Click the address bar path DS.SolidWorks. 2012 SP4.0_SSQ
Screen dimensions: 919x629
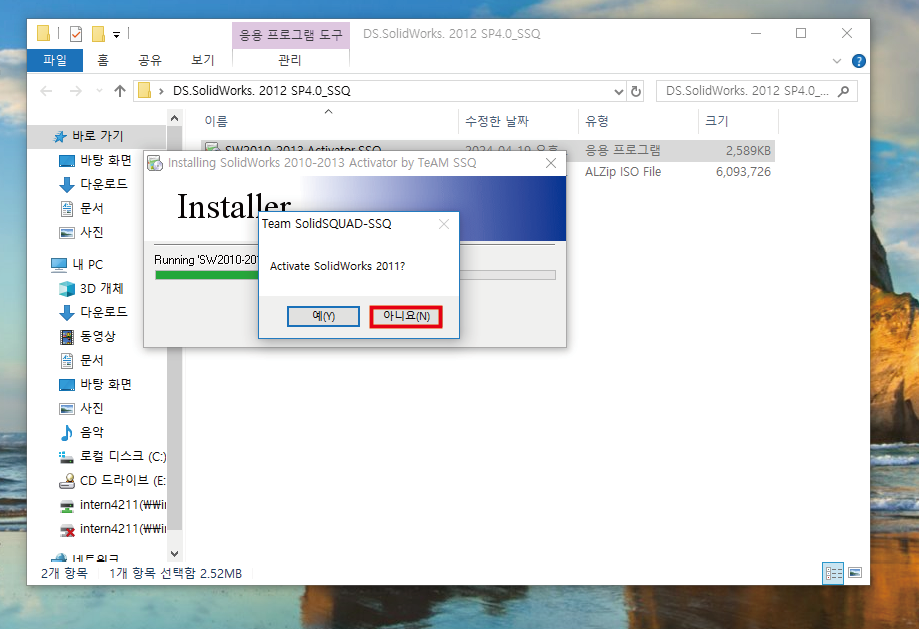[x=261, y=91]
